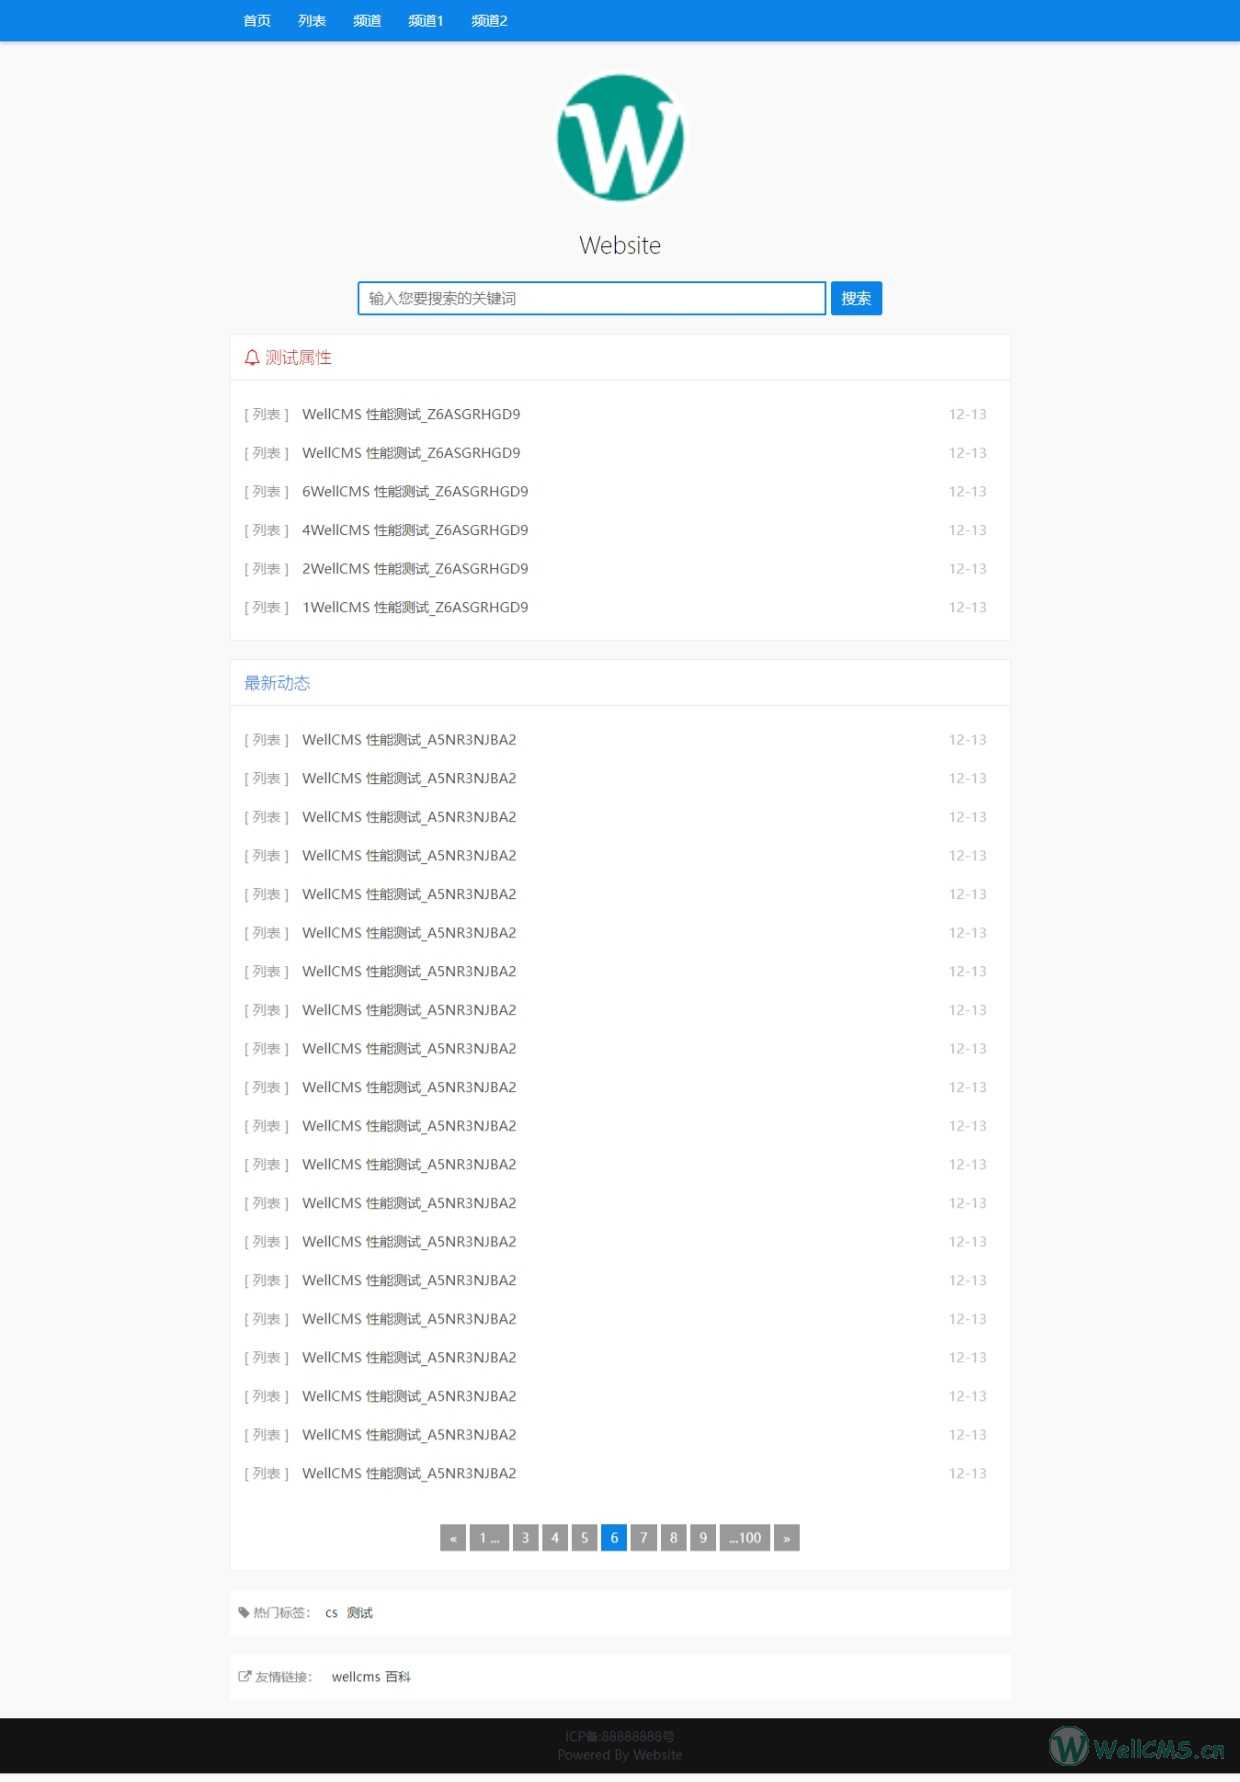Jump to last page via ...100 button
This screenshot has height=1782, width=1240.
745,1538
